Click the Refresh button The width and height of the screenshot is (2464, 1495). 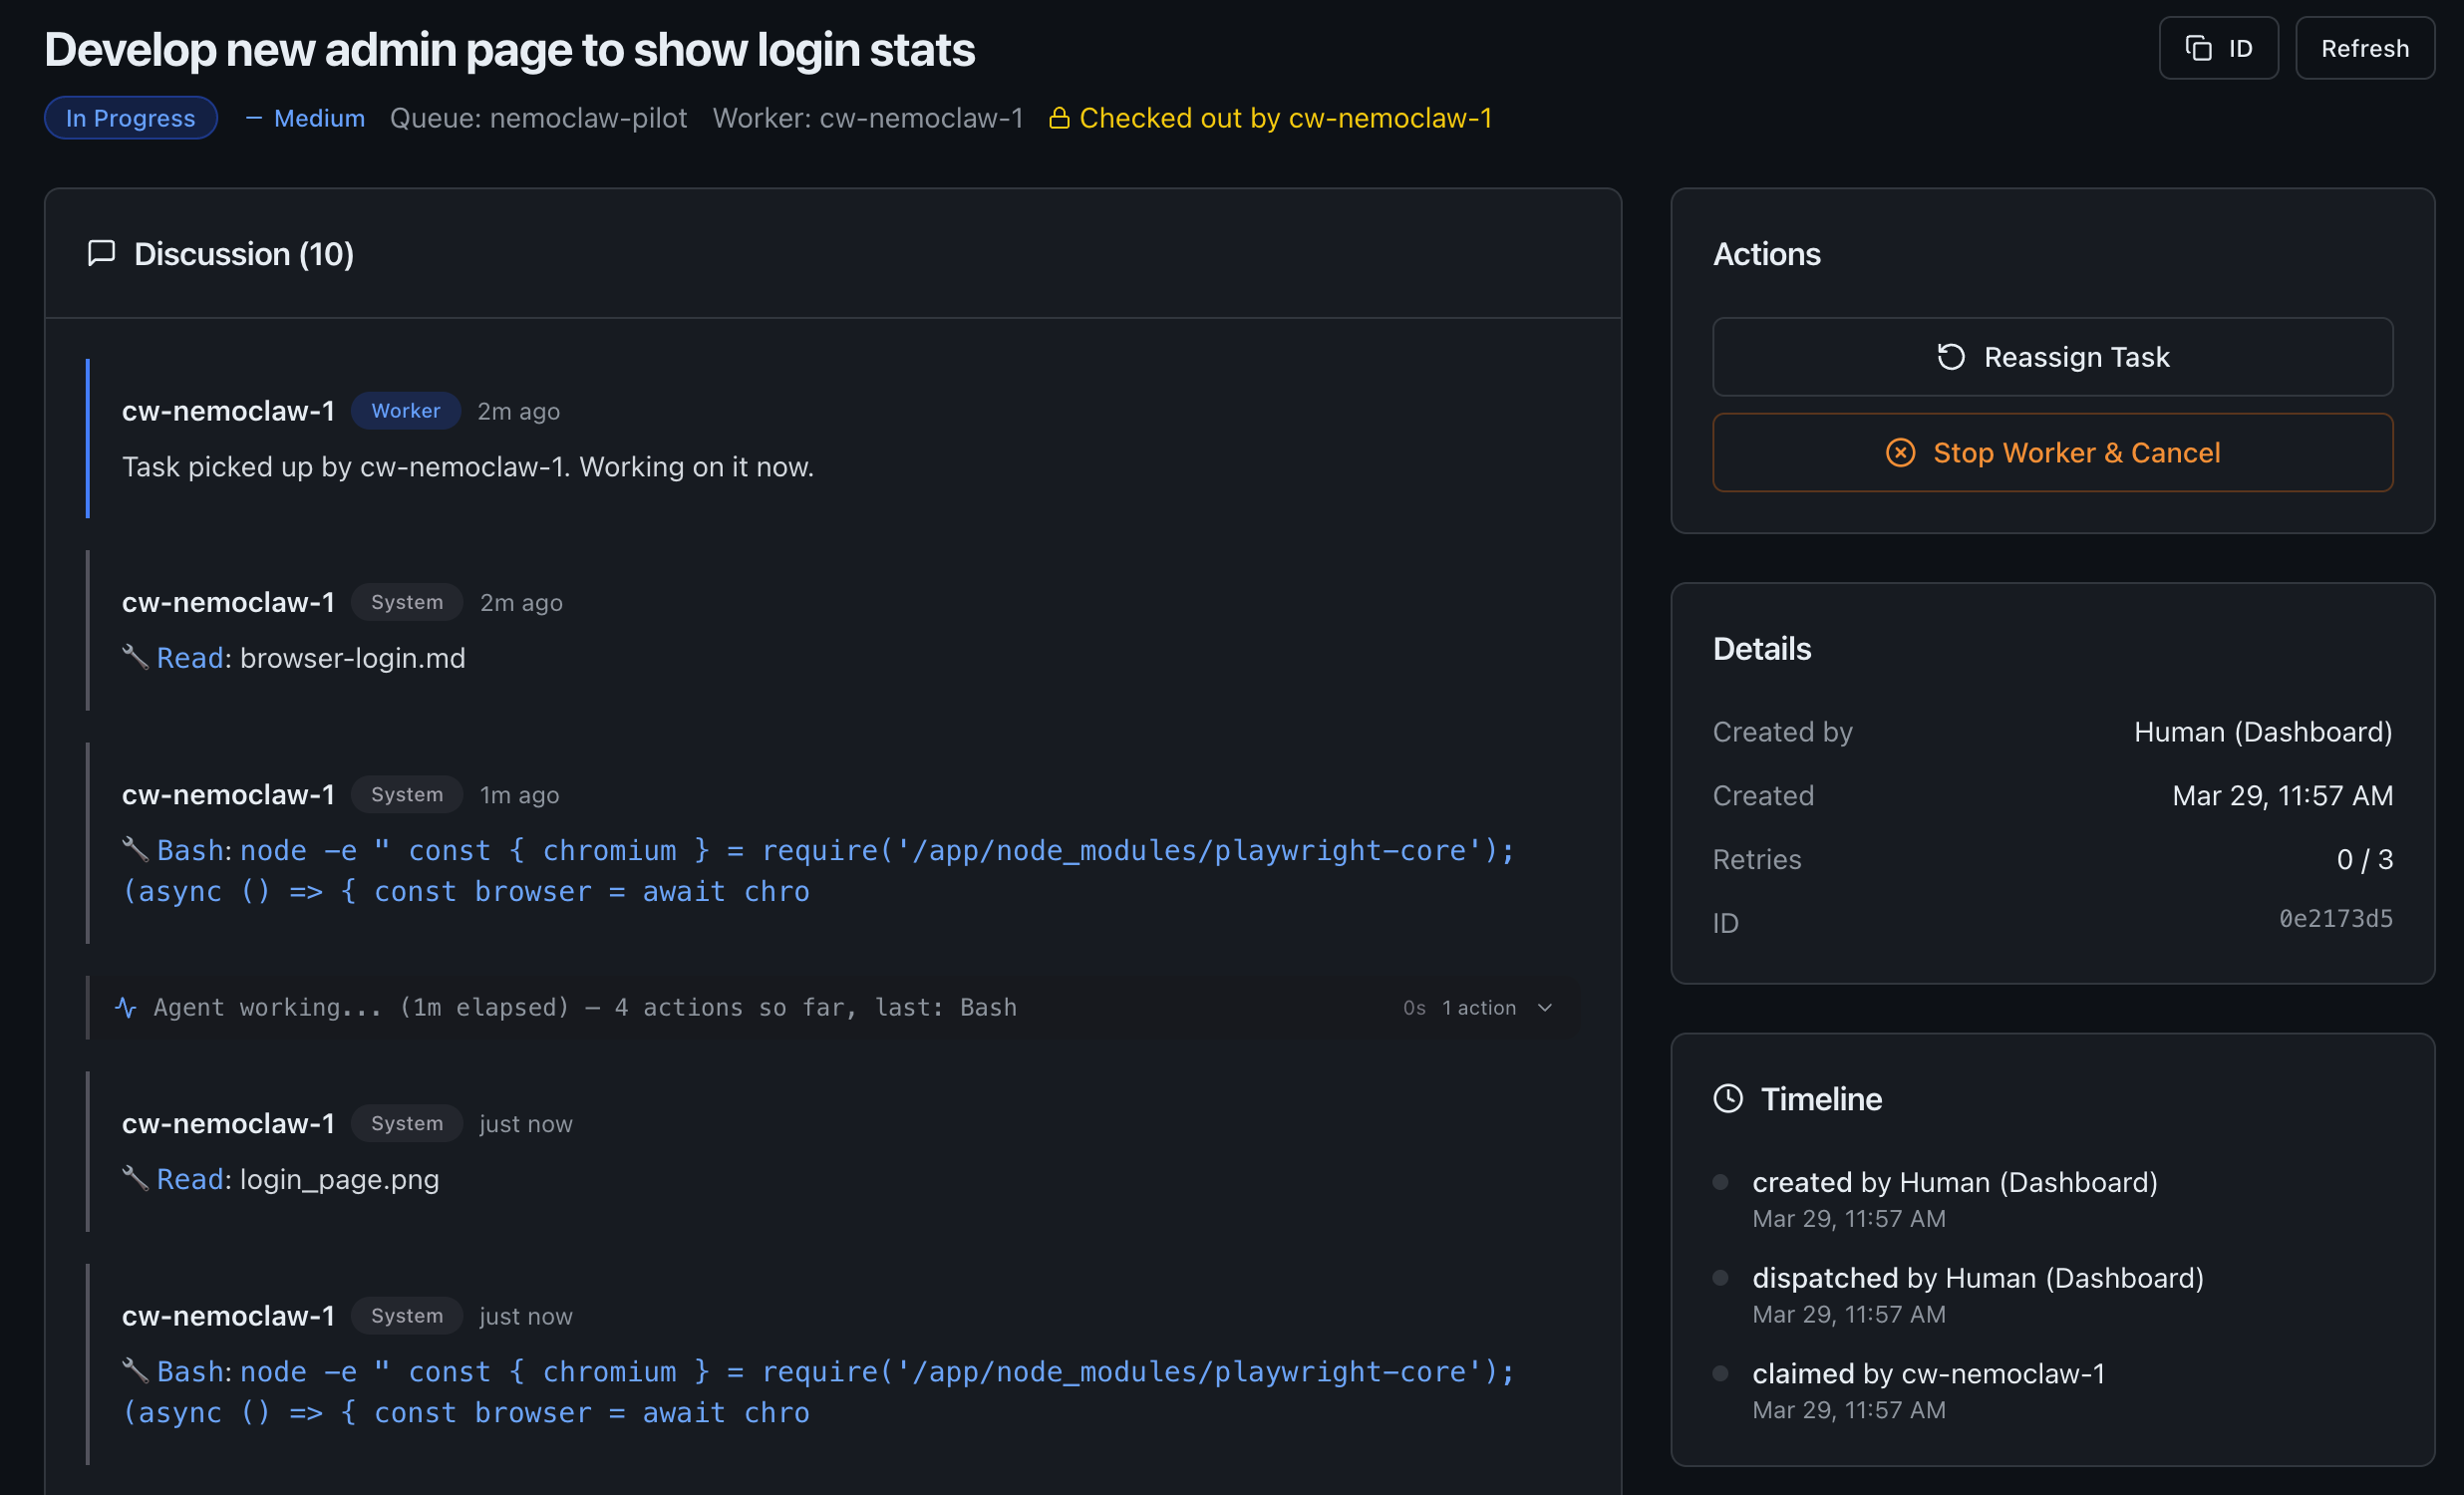2364,47
